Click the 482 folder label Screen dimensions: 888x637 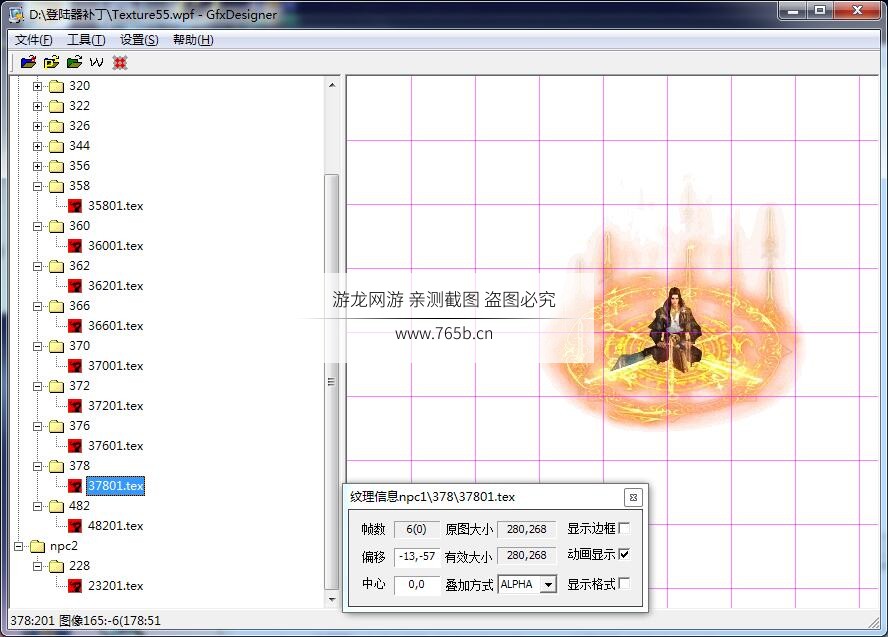(x=79, y=506)
